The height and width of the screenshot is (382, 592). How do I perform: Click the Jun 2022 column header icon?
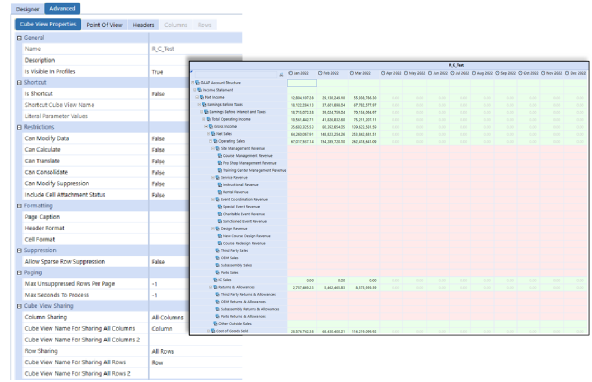430,73
